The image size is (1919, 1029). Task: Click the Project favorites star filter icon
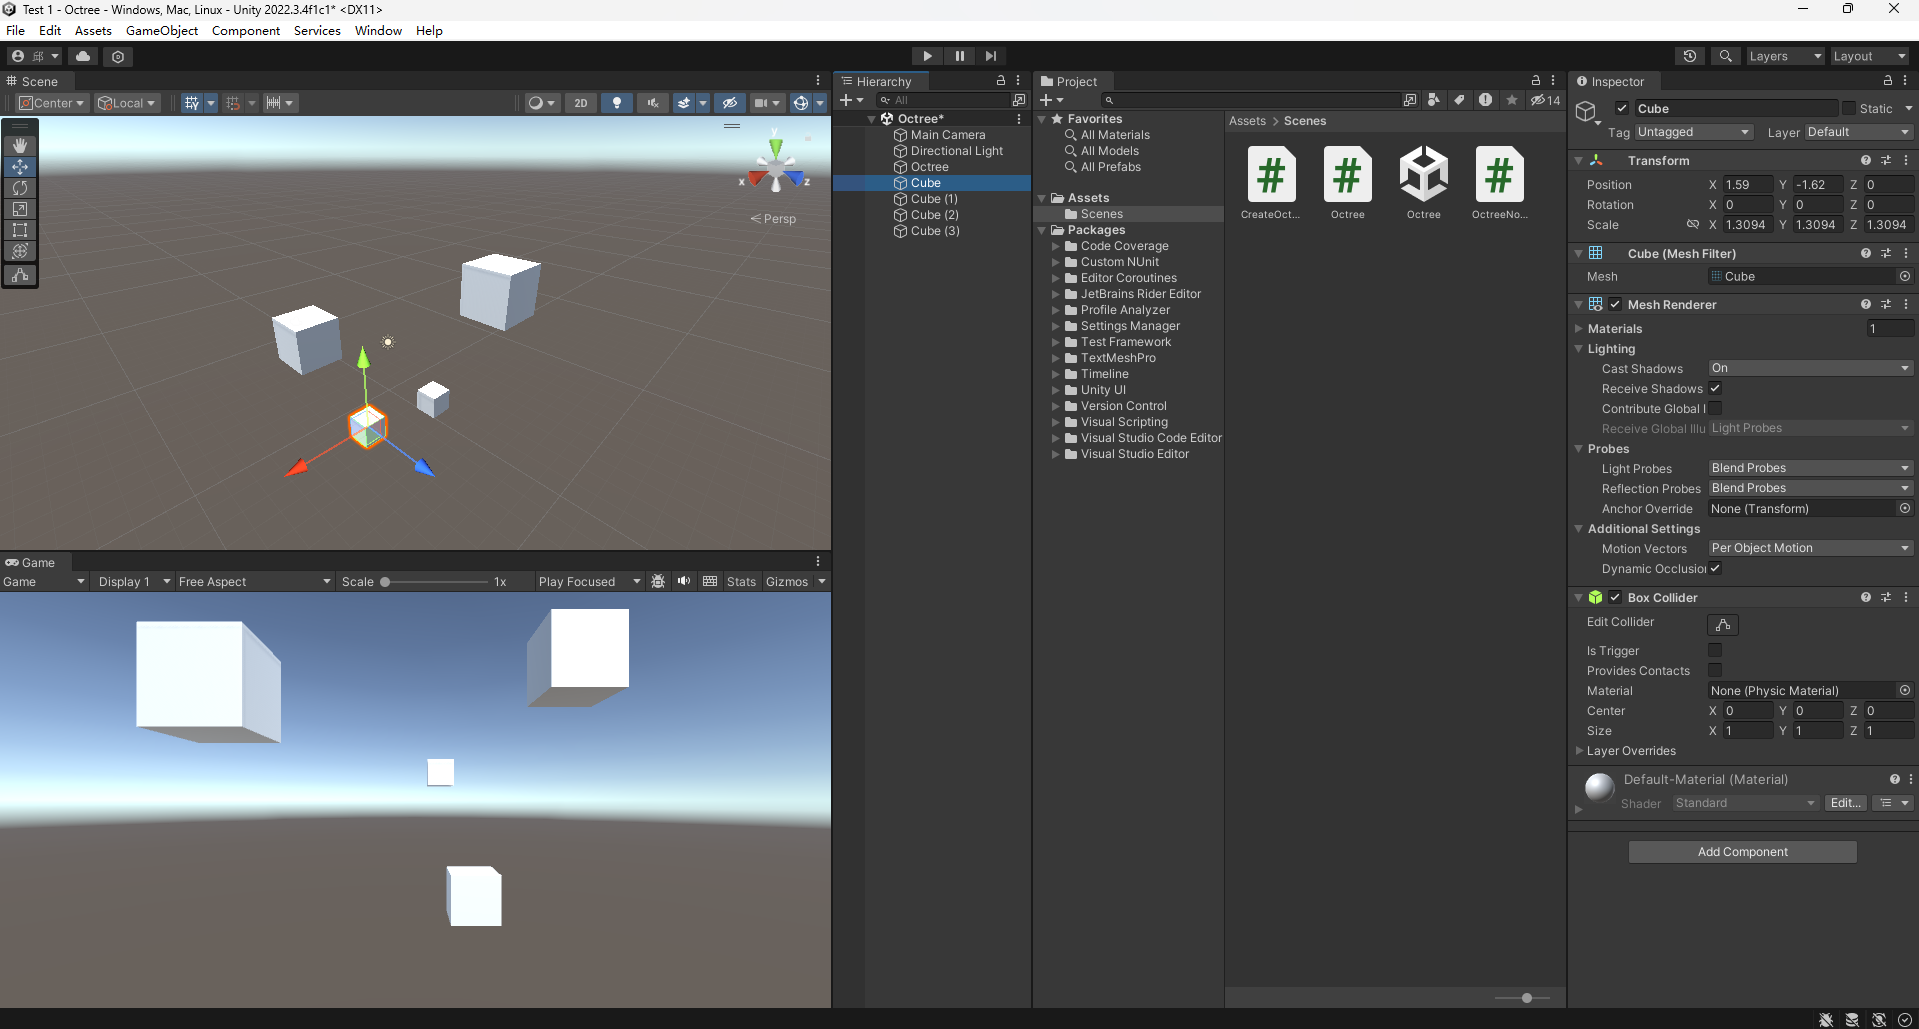coord(1511,100)
